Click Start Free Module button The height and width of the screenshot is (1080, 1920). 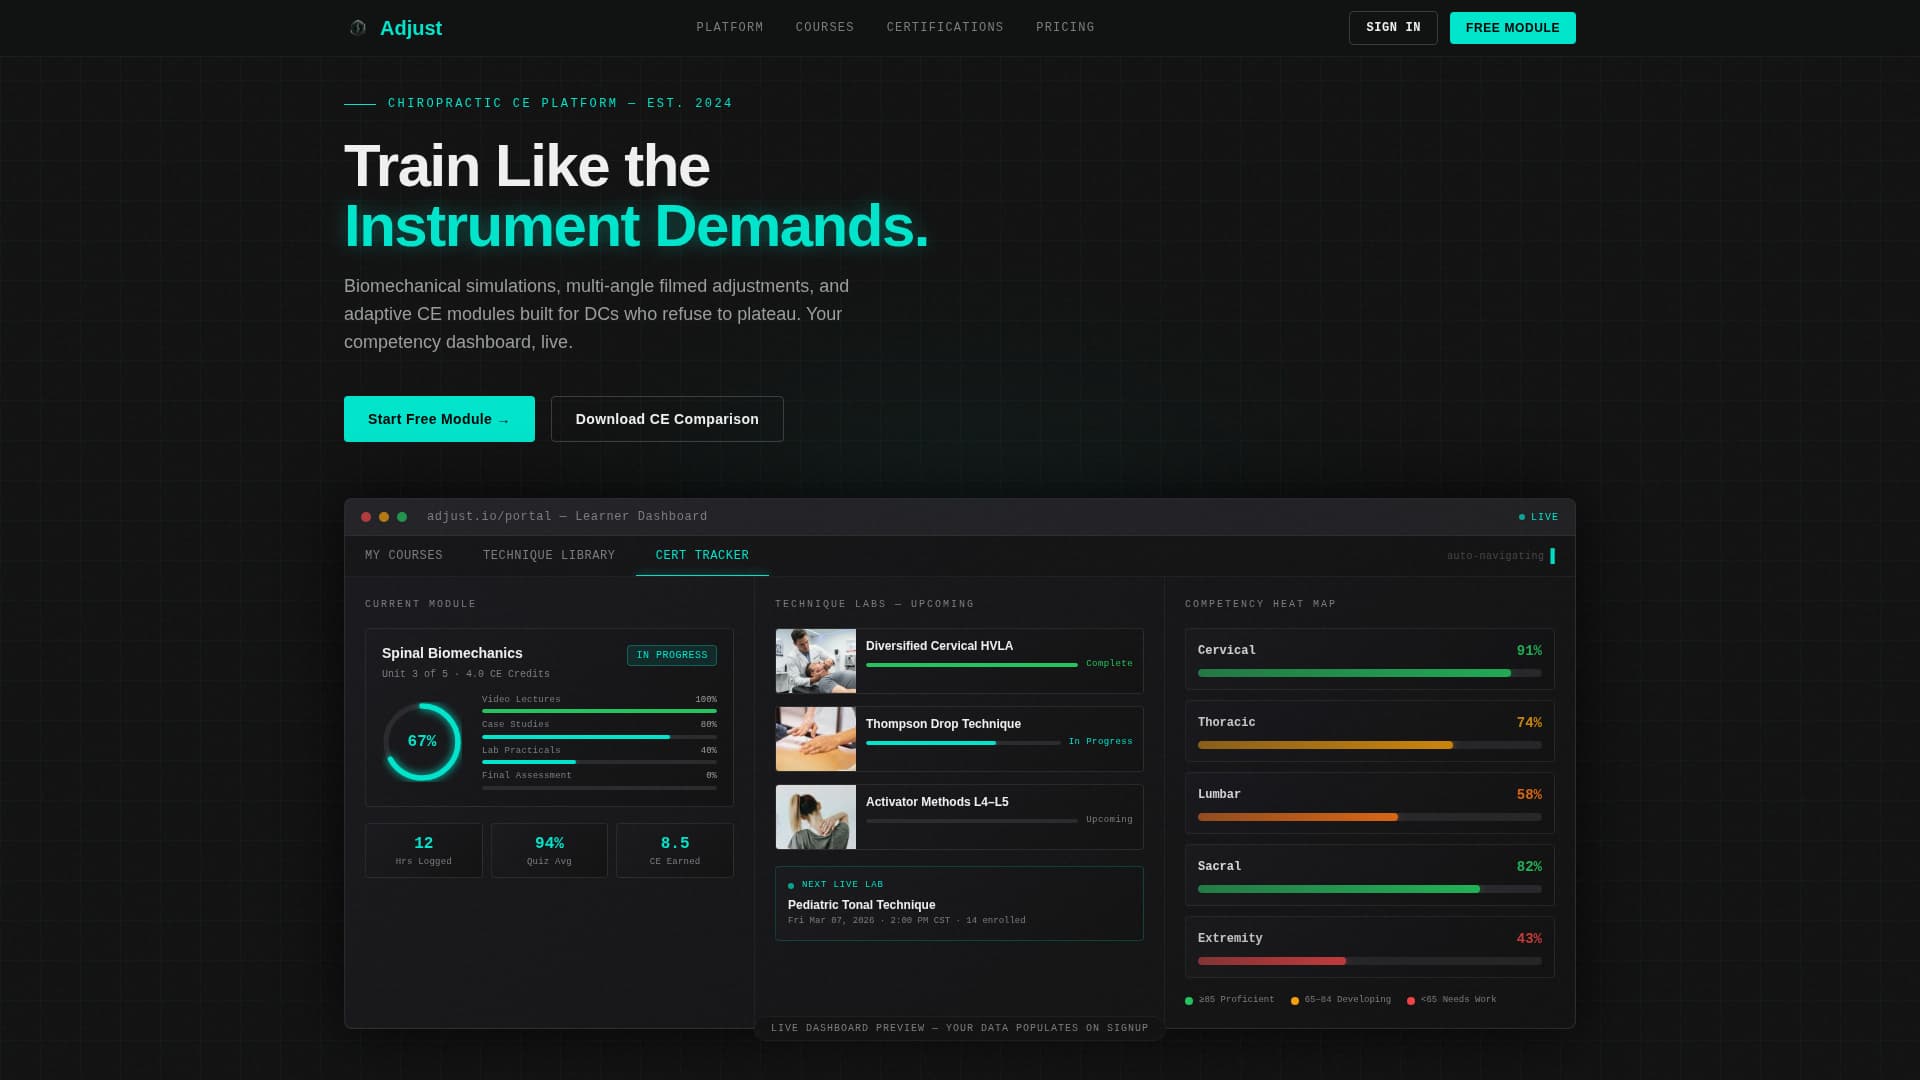[x=439, y=419]
